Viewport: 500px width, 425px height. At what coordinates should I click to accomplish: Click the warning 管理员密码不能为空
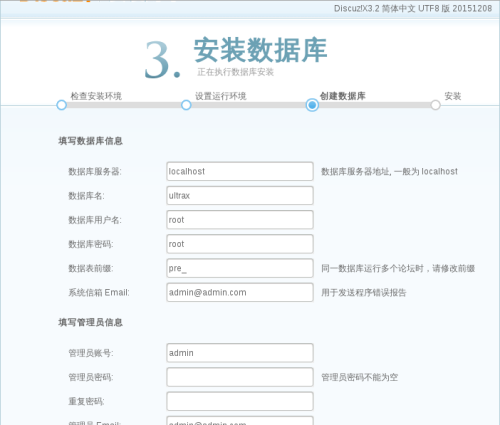pyautogui.click(x=360, y=377)
